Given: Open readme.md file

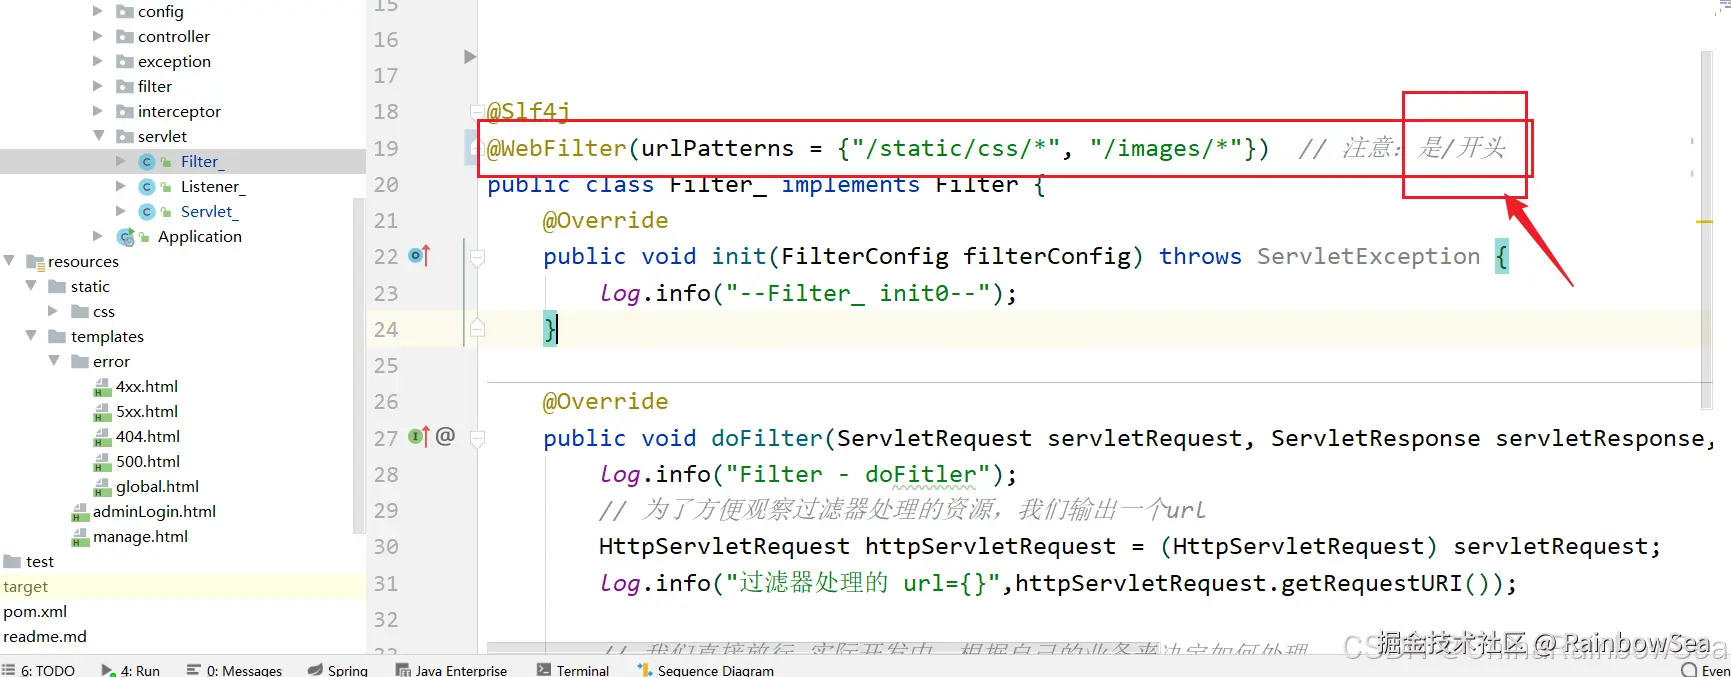Looking at the screenshot, I should point(45,636).
